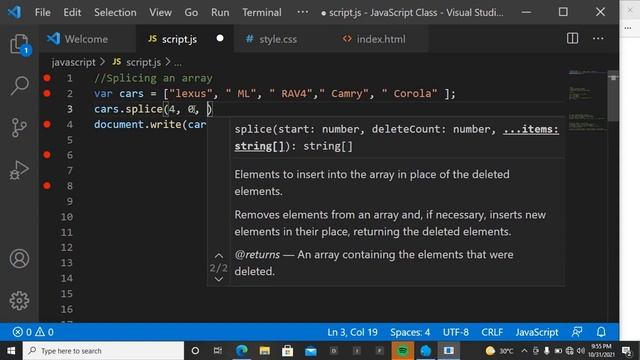Click the feedback icon in status bar
Screen dimensions: 640x360
(577, 332)
